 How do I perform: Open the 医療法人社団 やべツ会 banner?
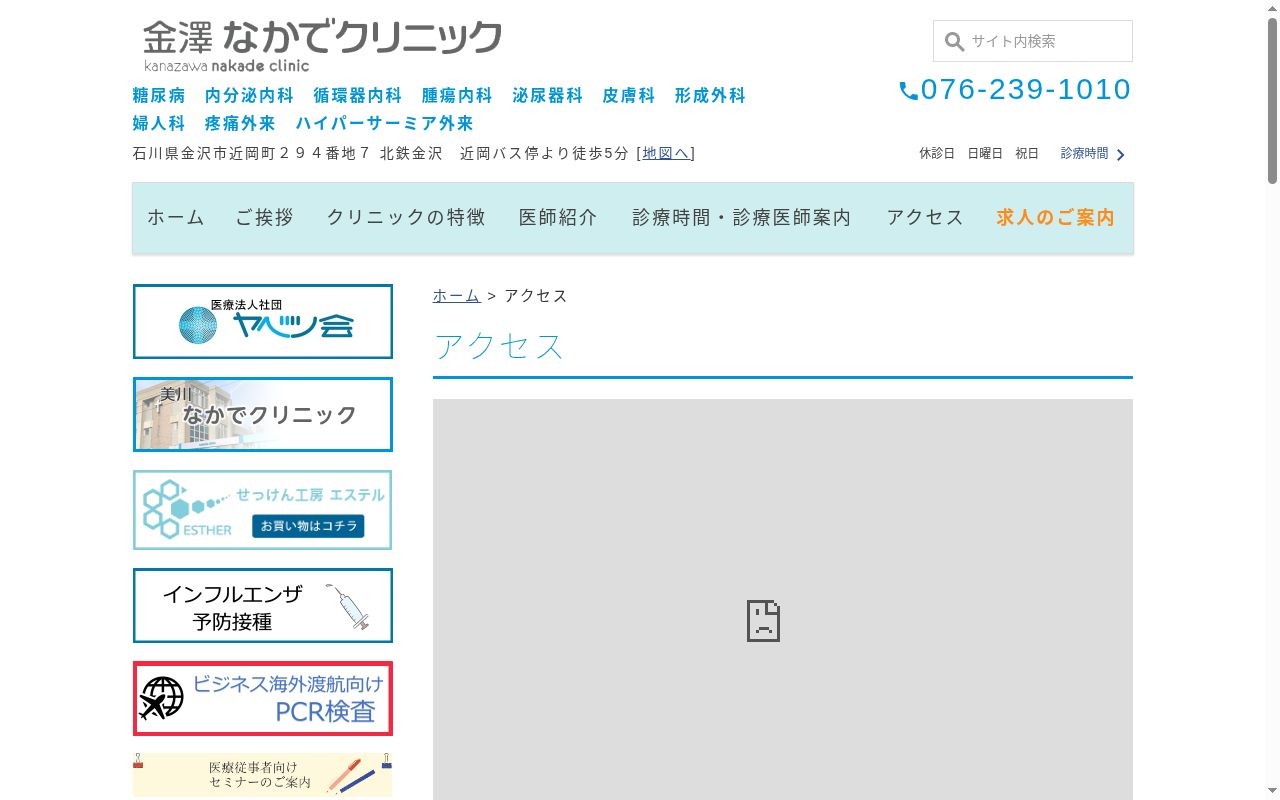coord(263,321)
